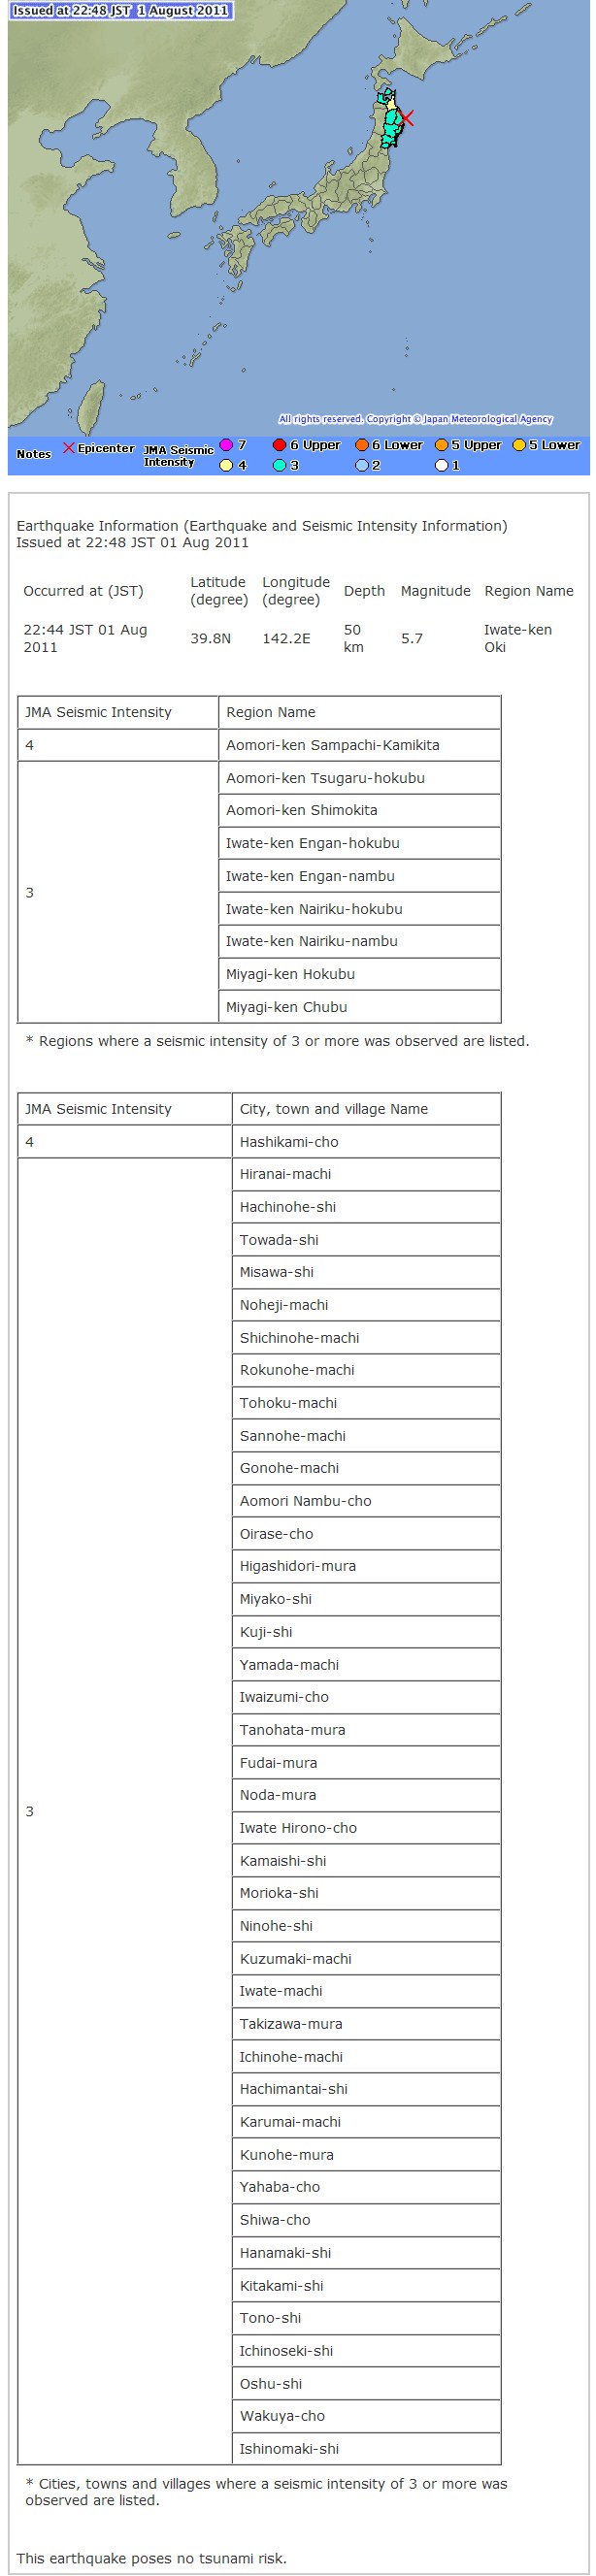
Task: Click the Japan Meteorological Agency copyright text
Action: tap(415, 419)
